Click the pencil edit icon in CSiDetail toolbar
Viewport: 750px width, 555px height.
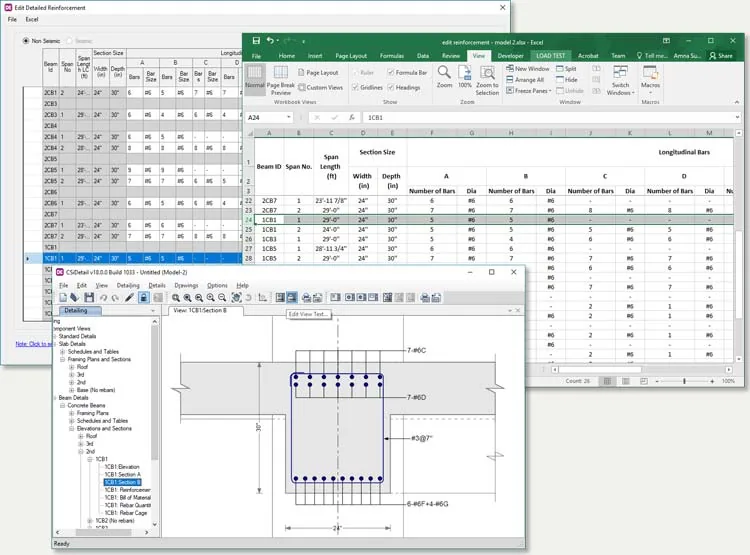(129, 298)
